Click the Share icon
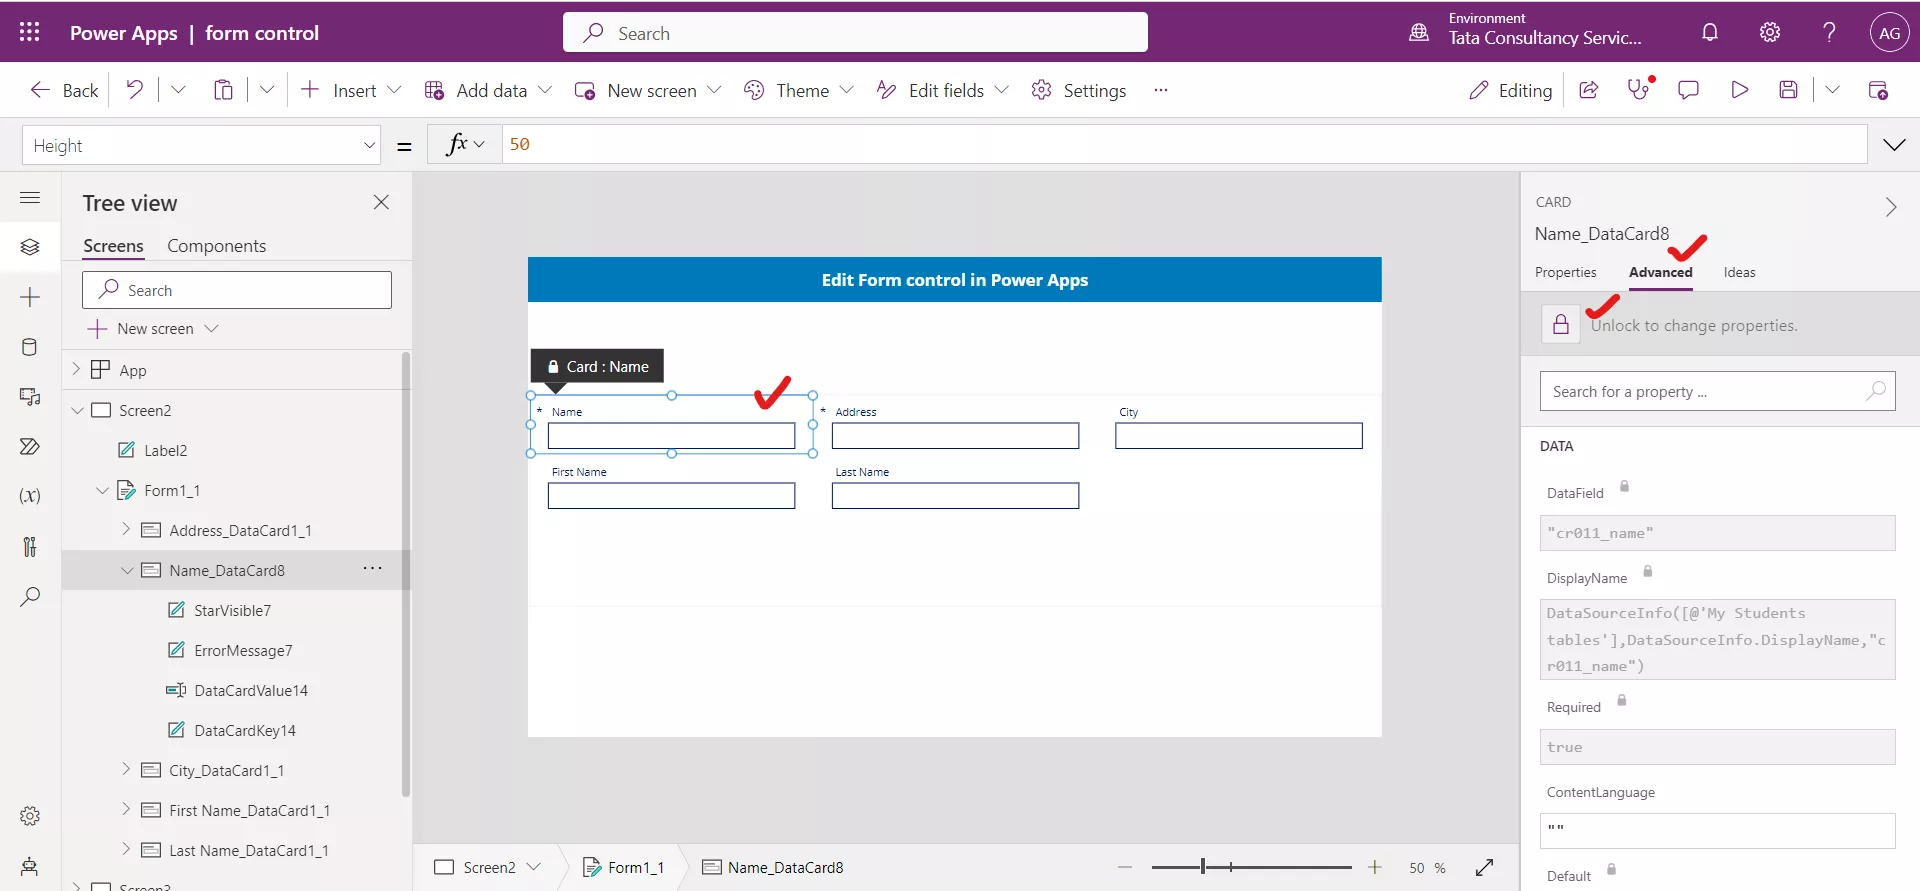The image size is (1920, 891). (1588, 90)
